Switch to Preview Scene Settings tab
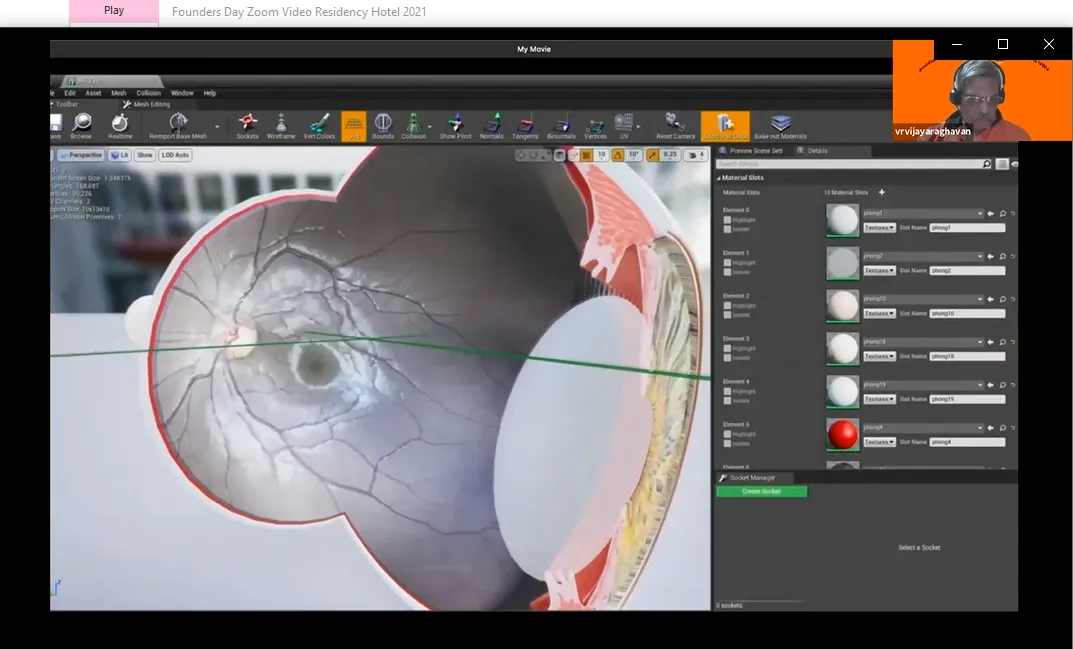The height and width of the screenshot is (649, 1073). point(751,151)
